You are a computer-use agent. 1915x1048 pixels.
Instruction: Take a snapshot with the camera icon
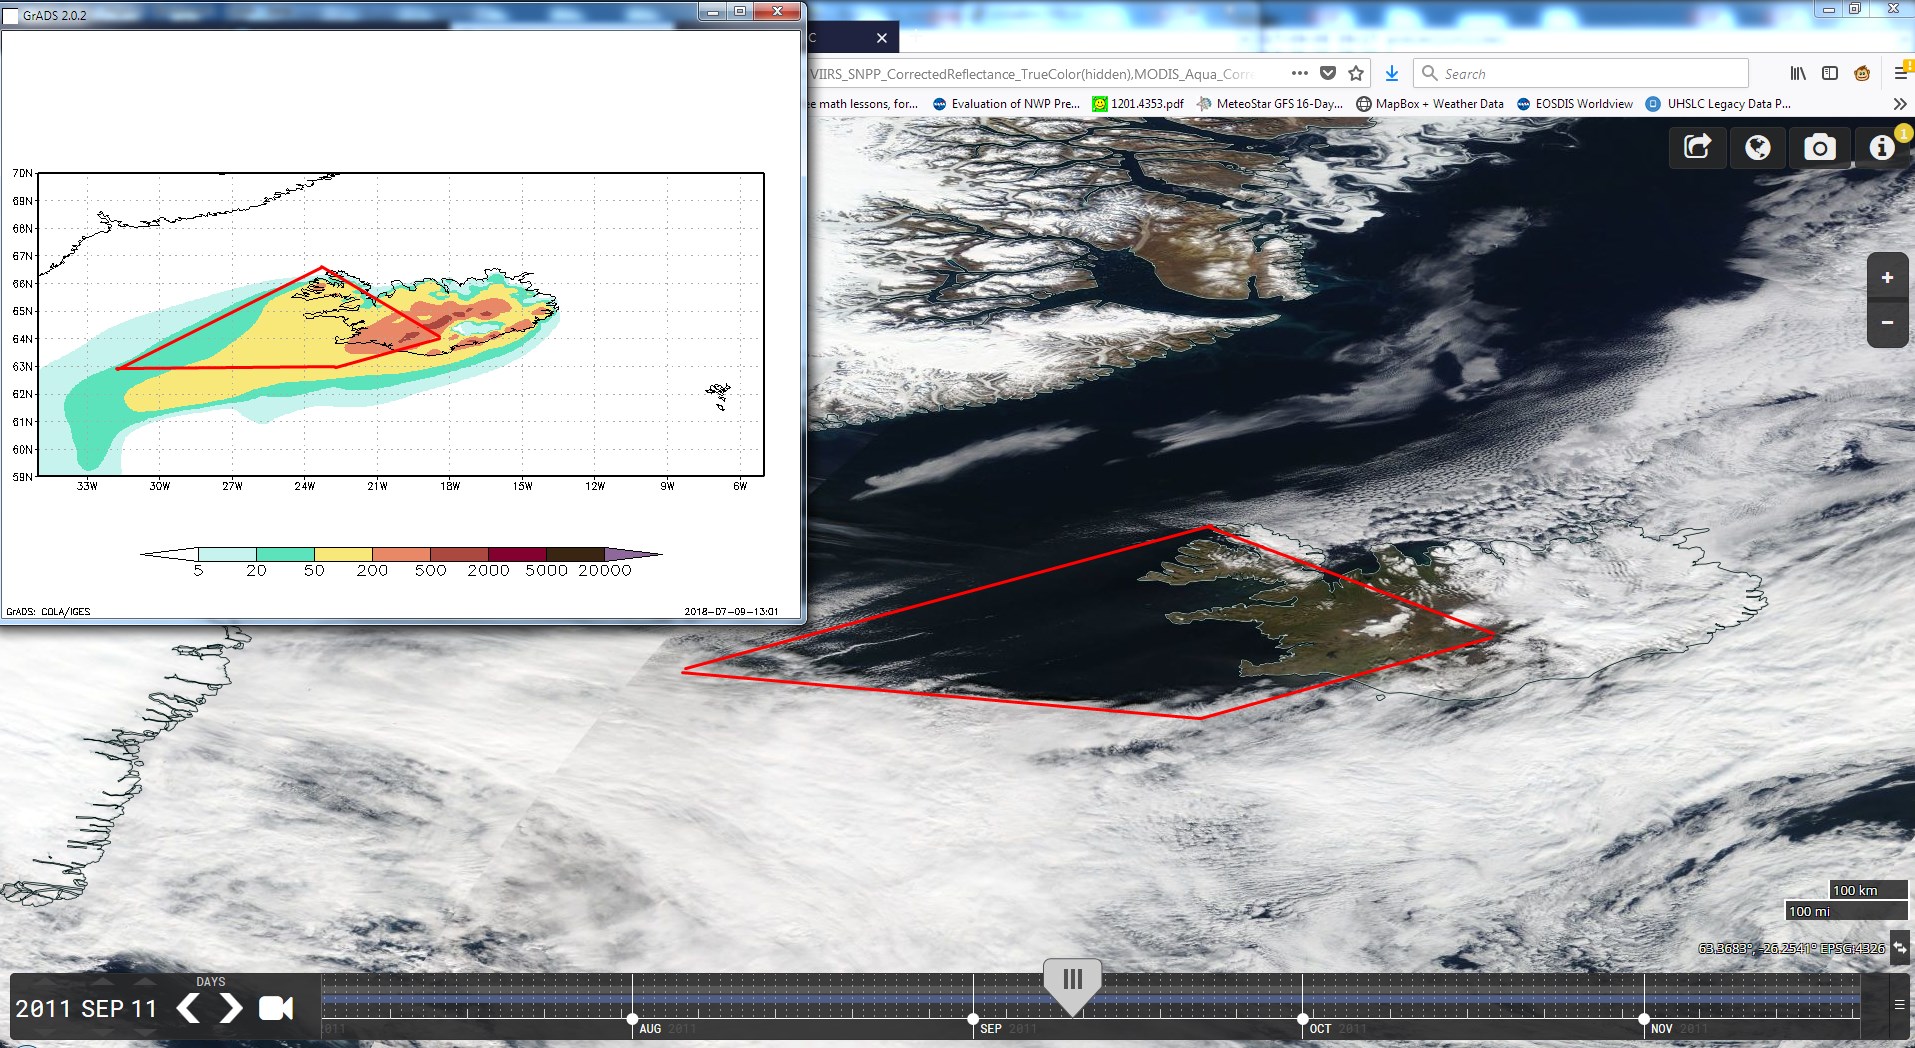pos(1819,148)
